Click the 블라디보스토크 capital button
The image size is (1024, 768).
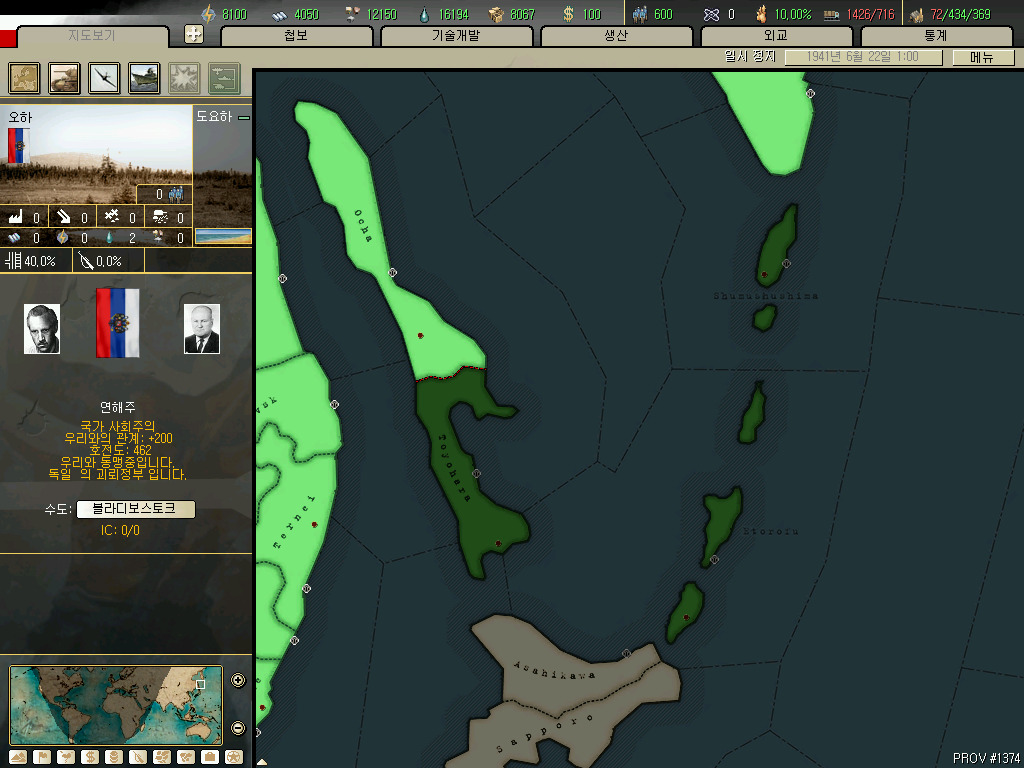136,509
